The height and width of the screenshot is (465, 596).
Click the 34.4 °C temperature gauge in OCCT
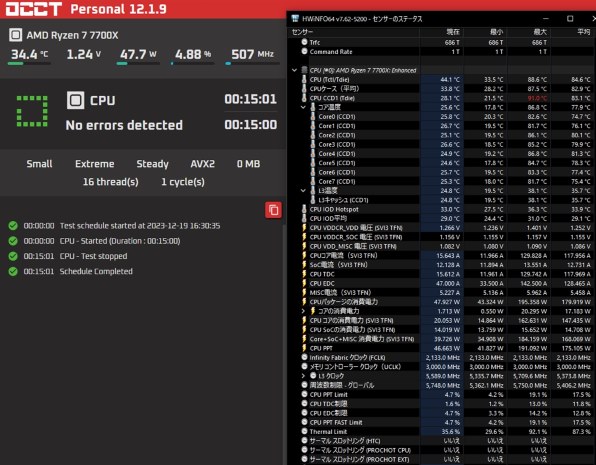point(29,56)
